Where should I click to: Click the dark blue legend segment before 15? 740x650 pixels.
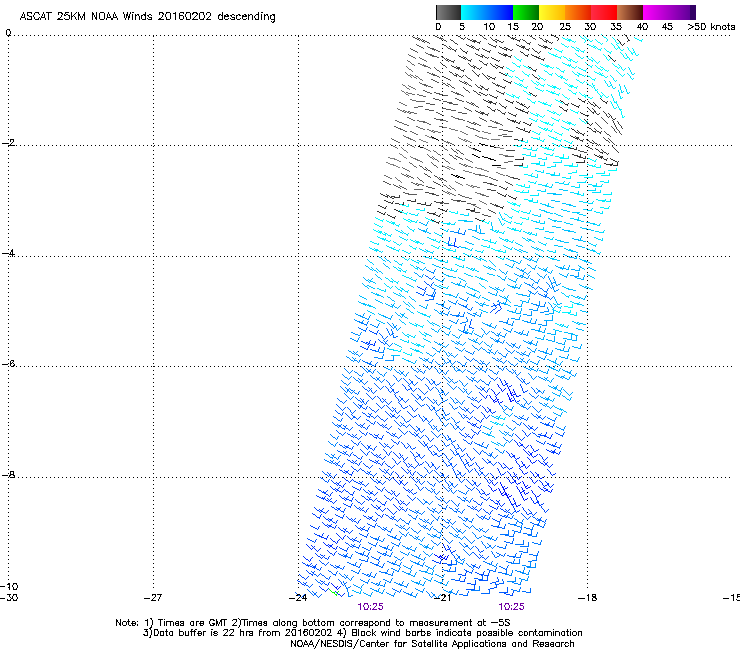[x=500, y=12]
